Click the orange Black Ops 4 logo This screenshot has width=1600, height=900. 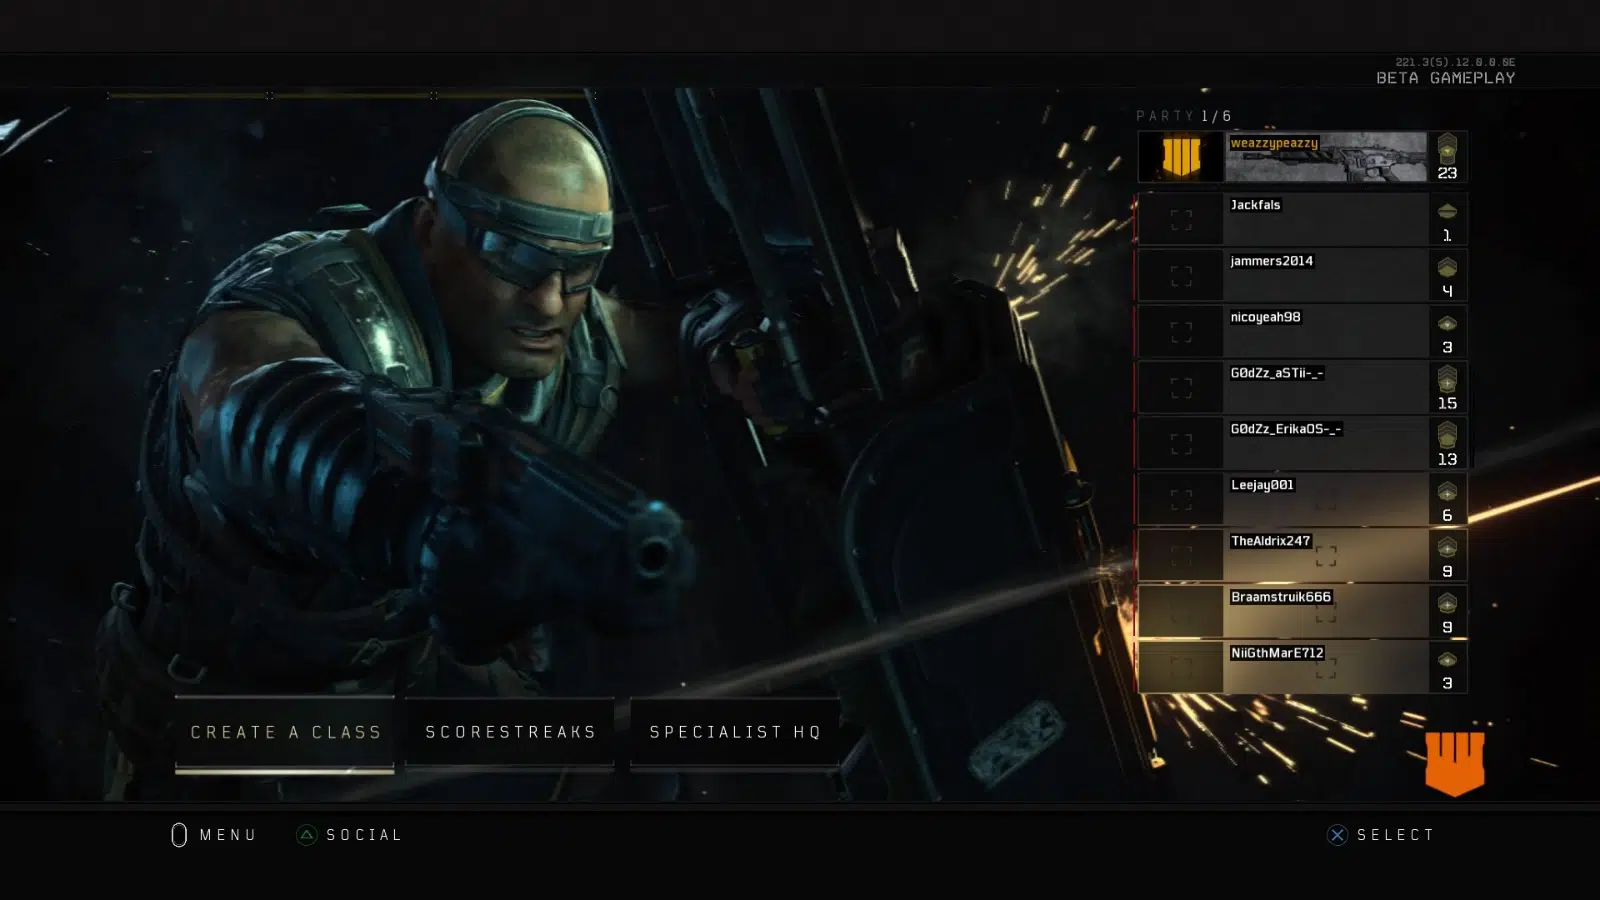pos(1454,762)
